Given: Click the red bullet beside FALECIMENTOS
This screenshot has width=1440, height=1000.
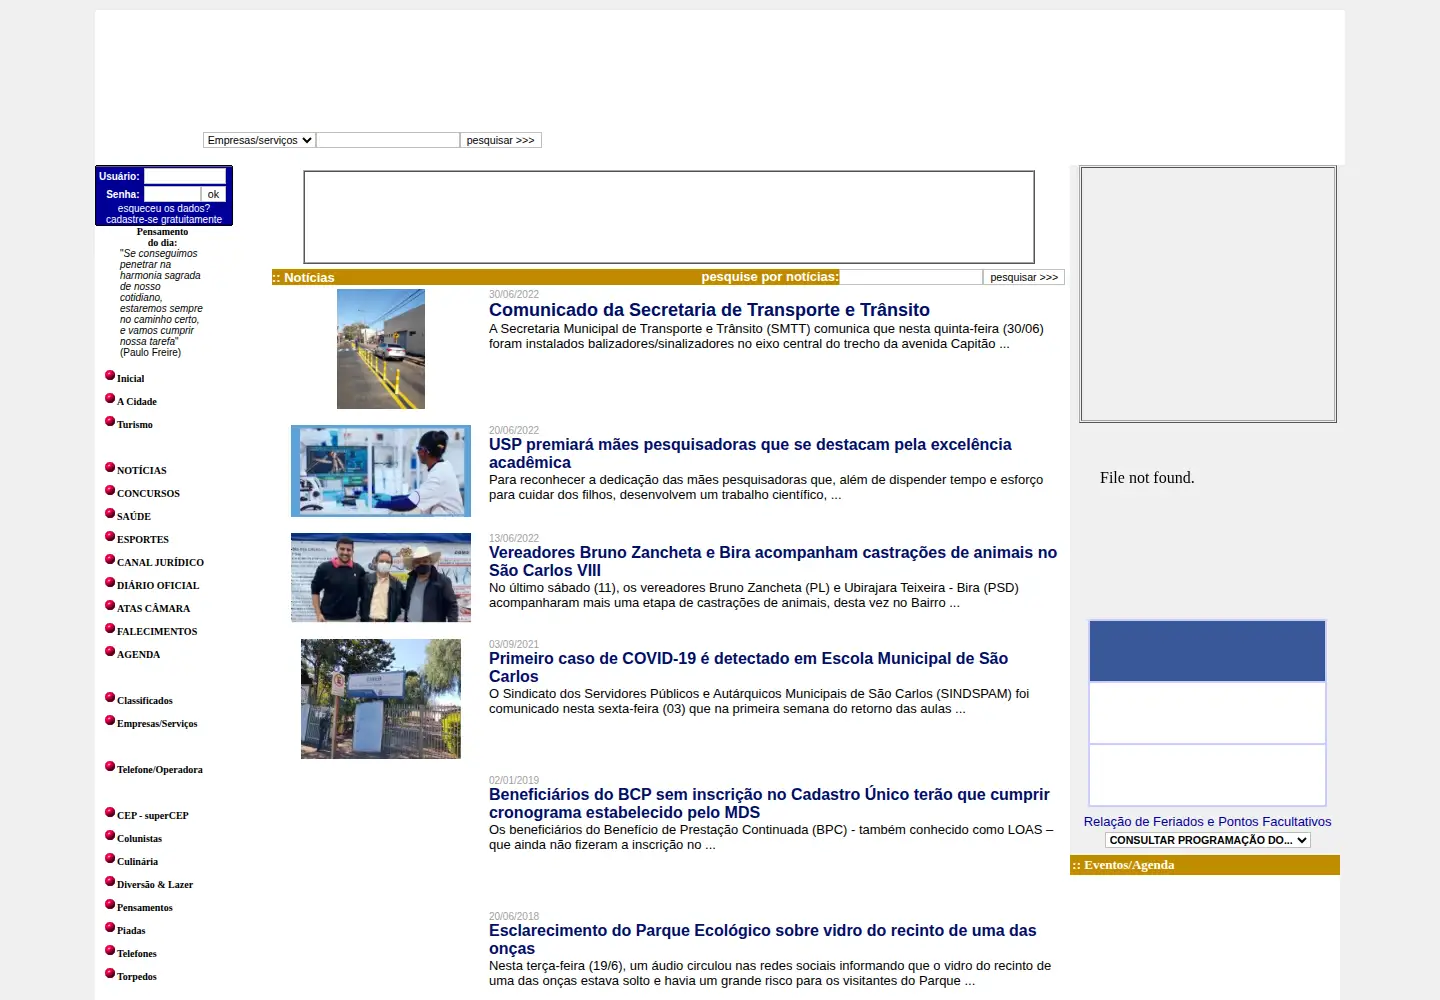Looking at the screenshot, I should [x=110, y=628].
